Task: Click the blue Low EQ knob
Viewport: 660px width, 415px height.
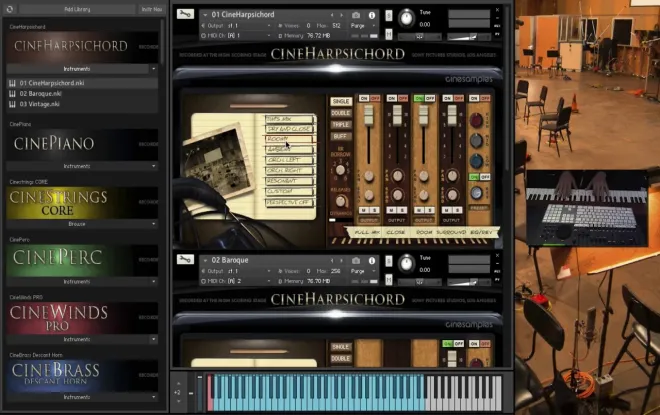Action: coord(476,161)
